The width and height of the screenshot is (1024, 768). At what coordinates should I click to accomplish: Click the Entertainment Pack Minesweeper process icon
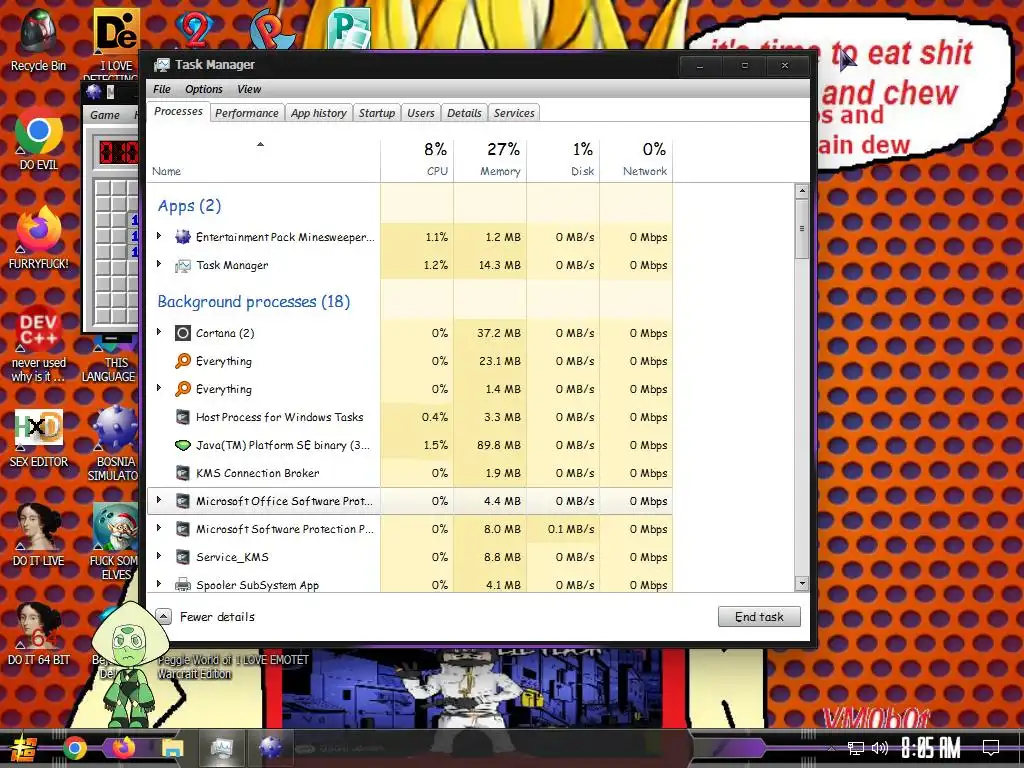(183, 236)
